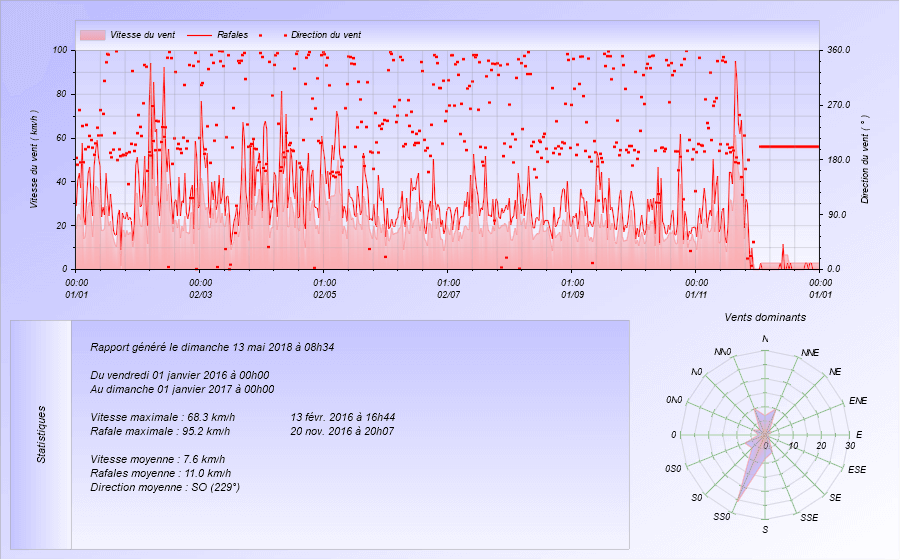Click the left vertical axis title Vitesse du vent (km/h)
This screenshot has height=560, width=900.
[34, 159]
